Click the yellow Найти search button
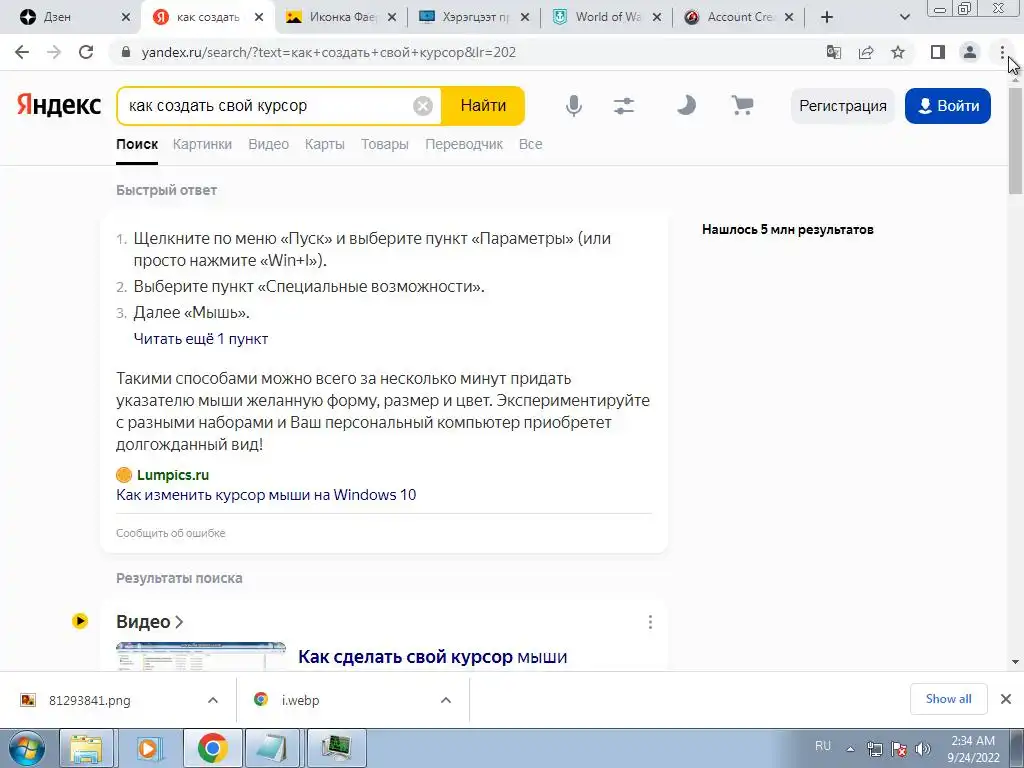This screenshot has width=1024, height=768. click(x=483, y=106)
